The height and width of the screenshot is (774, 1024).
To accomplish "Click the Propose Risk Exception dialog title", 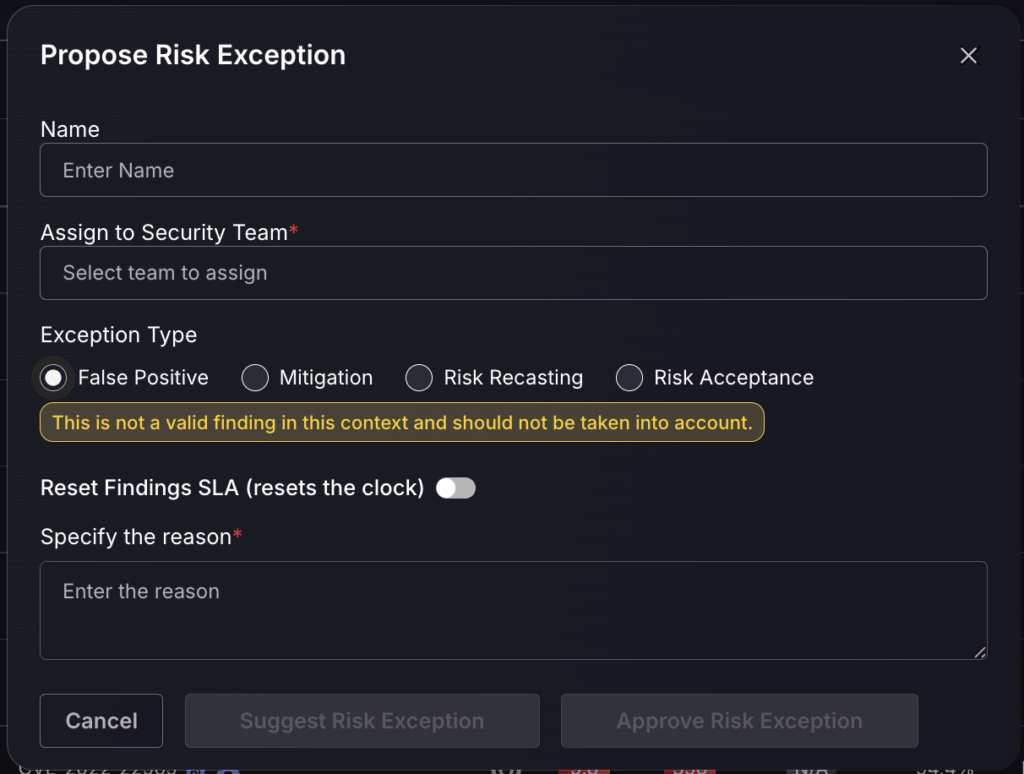I will coord(193,55).
